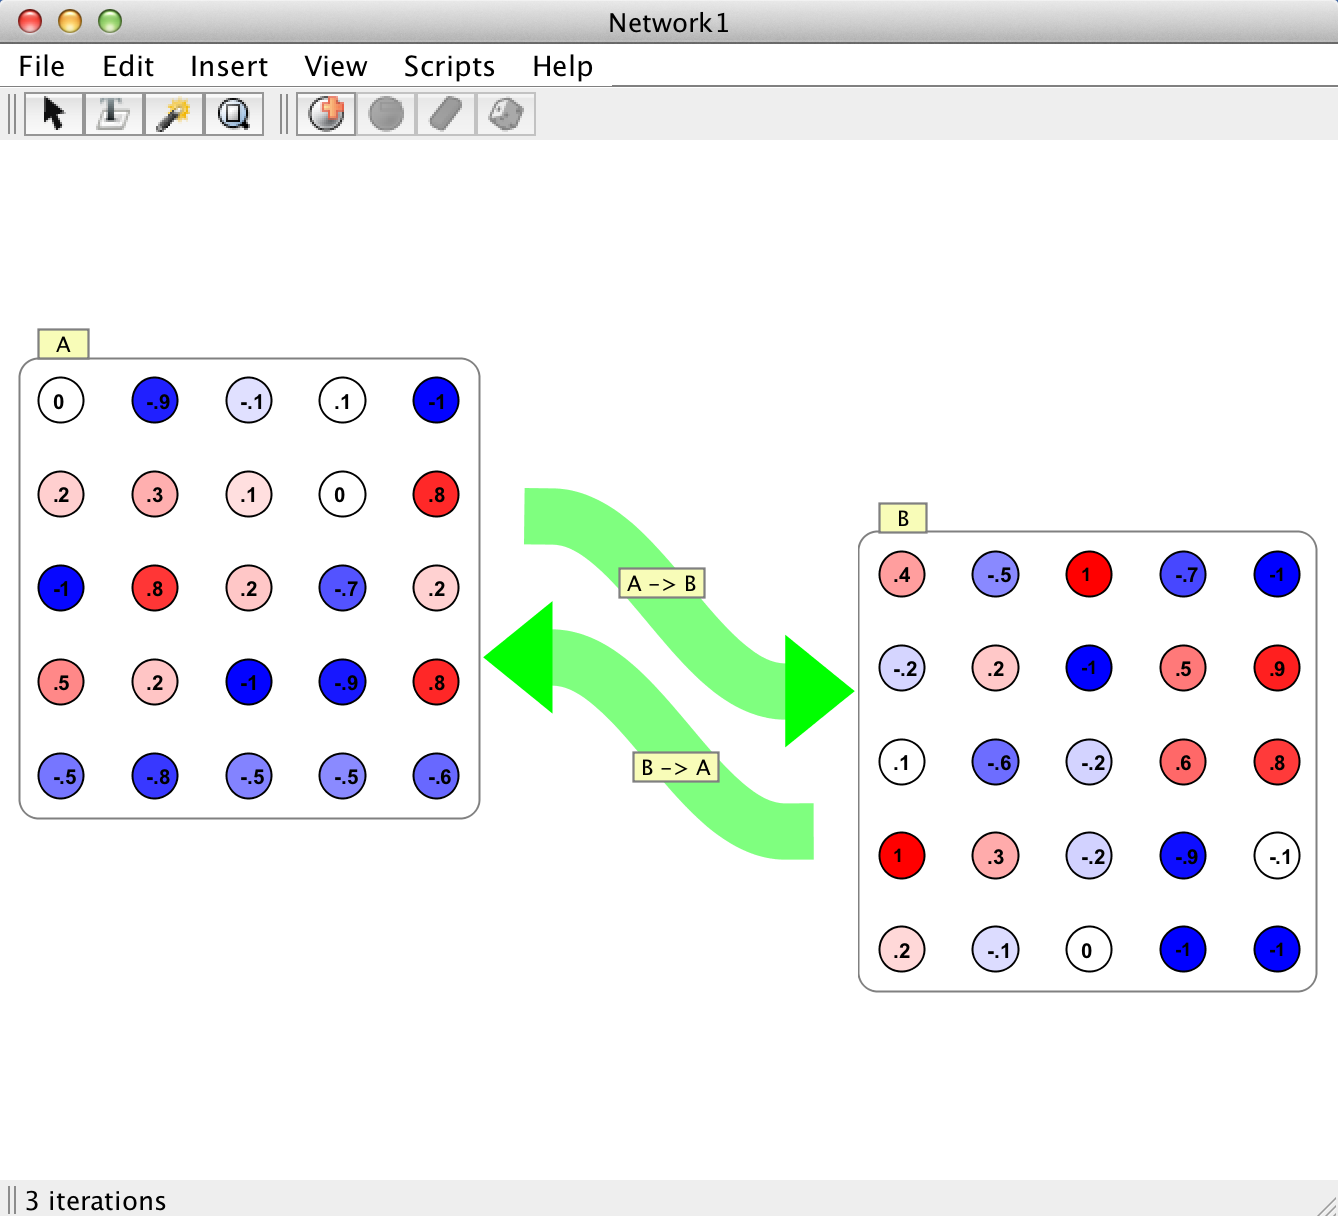Select the arrow selection tool

tap(54, 114)
